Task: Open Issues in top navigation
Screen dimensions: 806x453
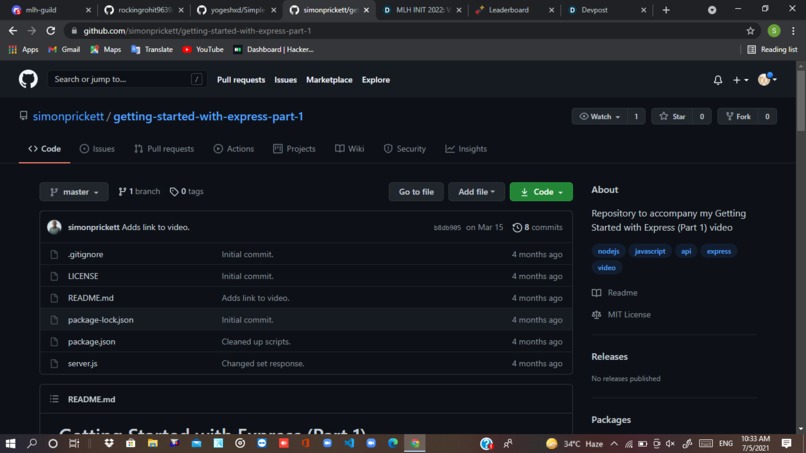Action: 285,80
